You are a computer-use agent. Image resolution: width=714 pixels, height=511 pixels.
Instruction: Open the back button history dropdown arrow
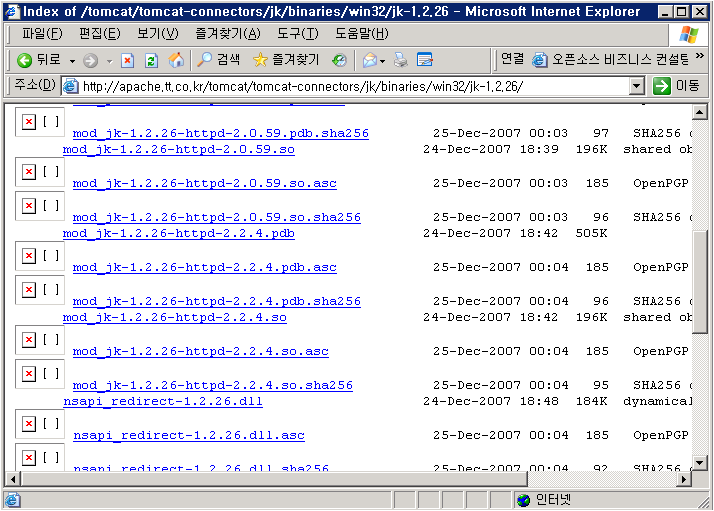click(x=72, y=61)
